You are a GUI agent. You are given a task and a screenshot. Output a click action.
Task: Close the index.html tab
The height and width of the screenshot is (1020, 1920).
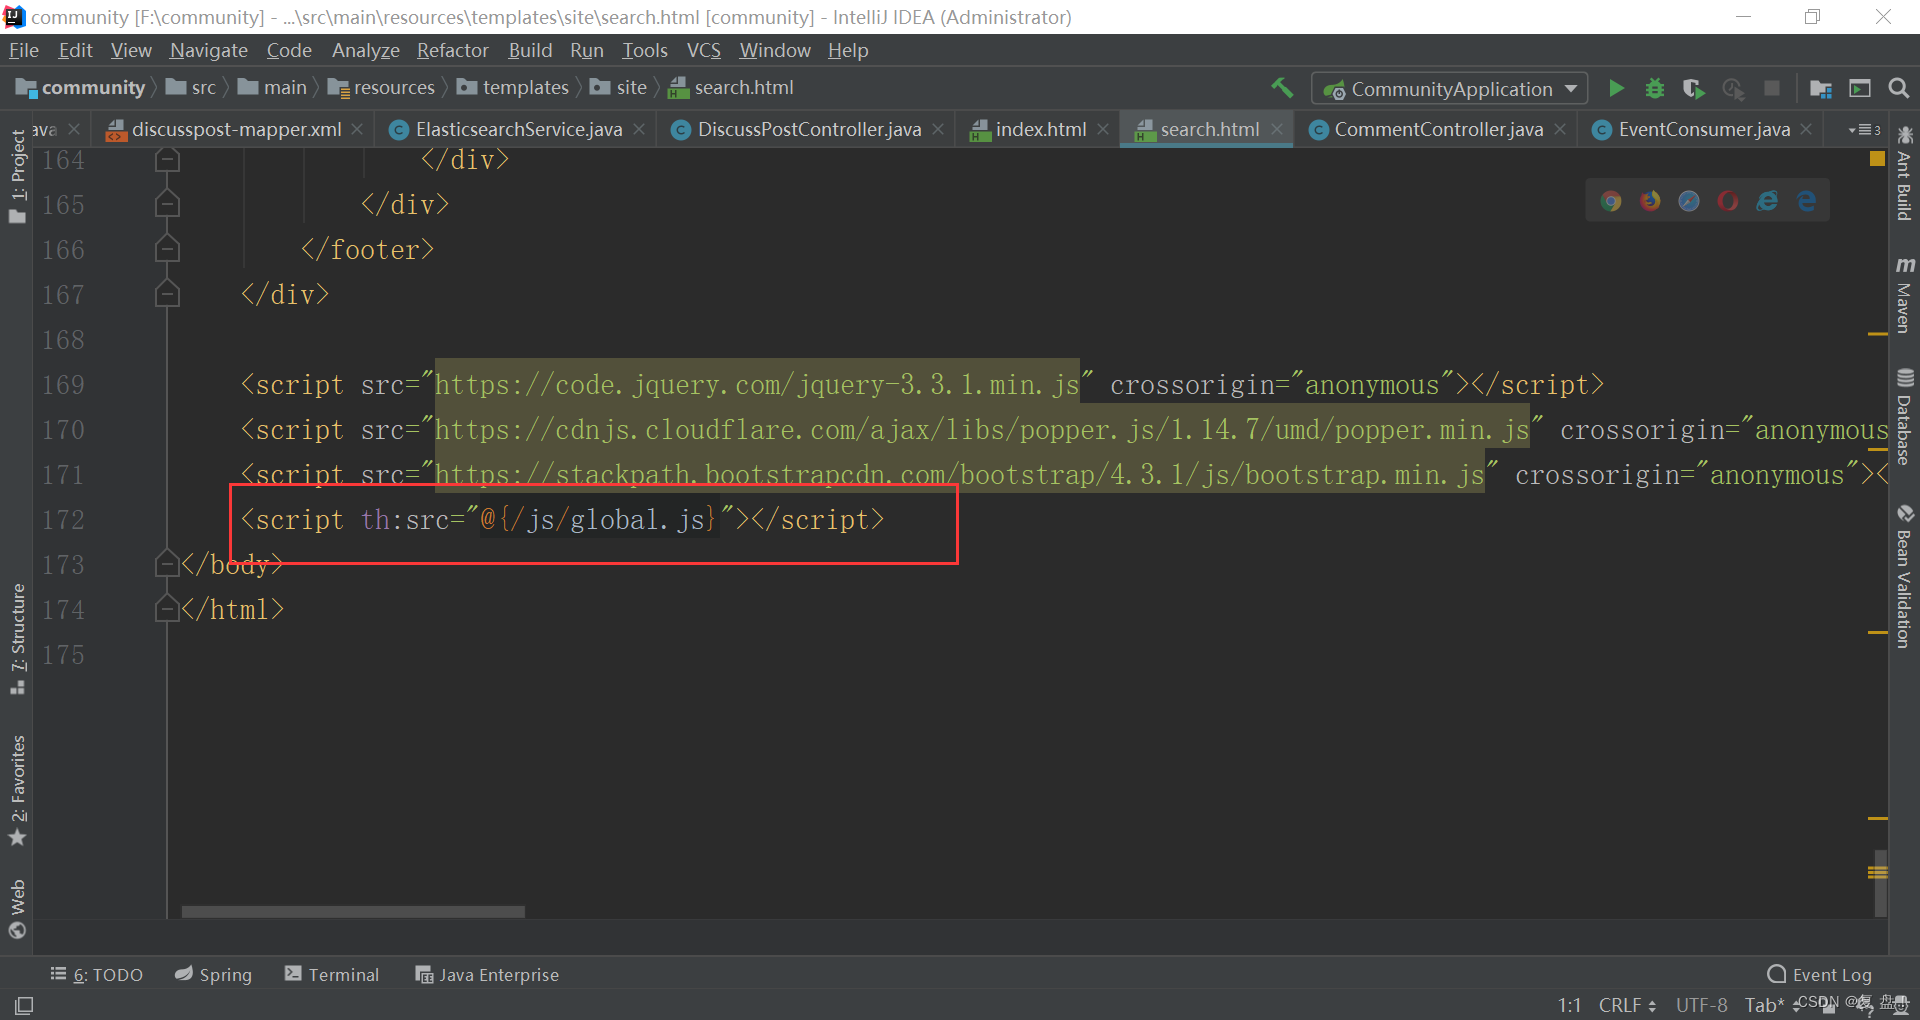tap(1103, 129)
